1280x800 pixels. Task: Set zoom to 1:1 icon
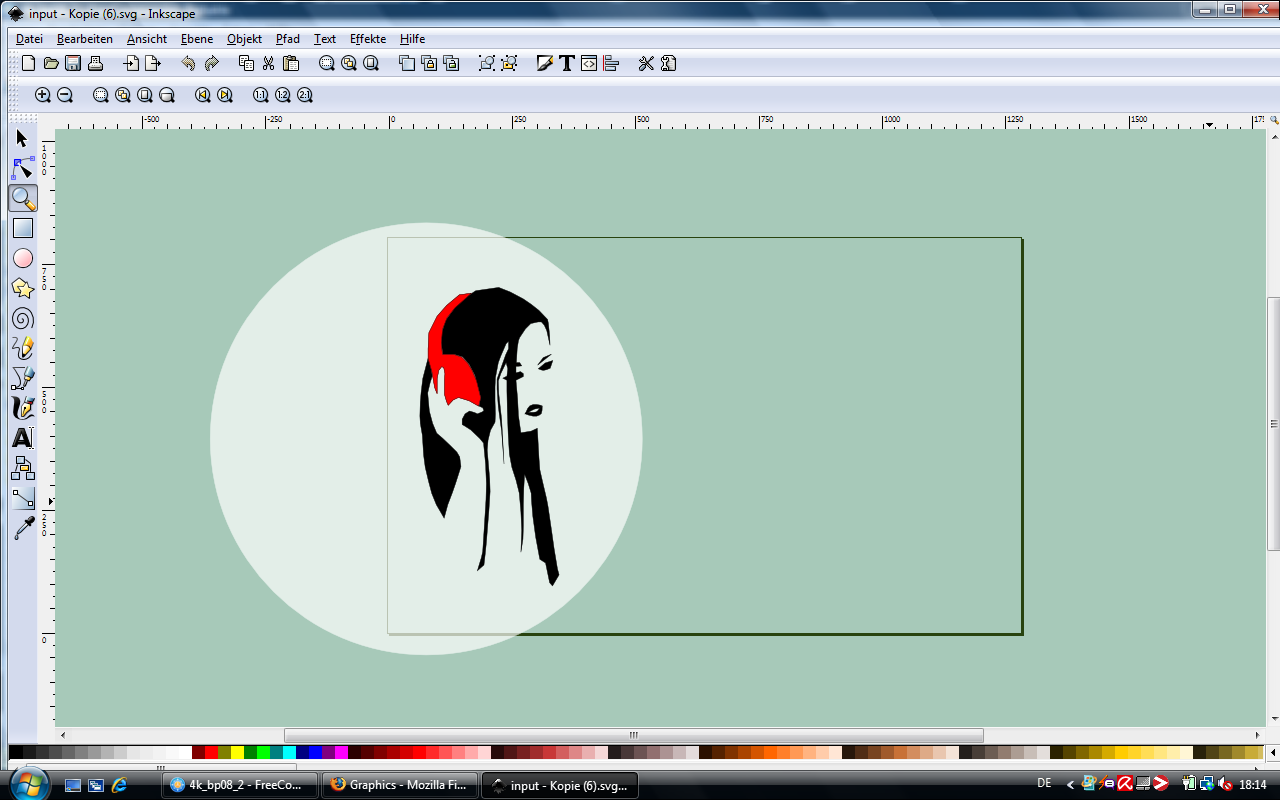click(260, 95)
